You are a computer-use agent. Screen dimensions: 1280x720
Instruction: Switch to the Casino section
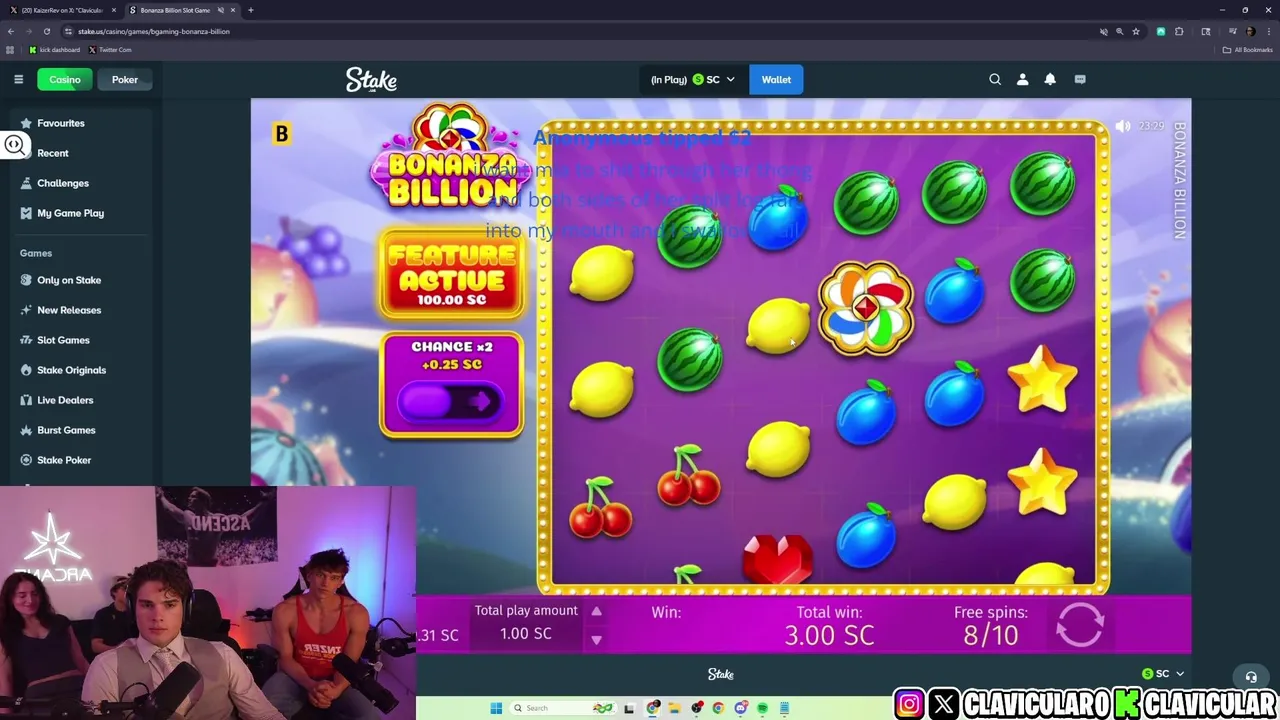click(x=65, y=79)
